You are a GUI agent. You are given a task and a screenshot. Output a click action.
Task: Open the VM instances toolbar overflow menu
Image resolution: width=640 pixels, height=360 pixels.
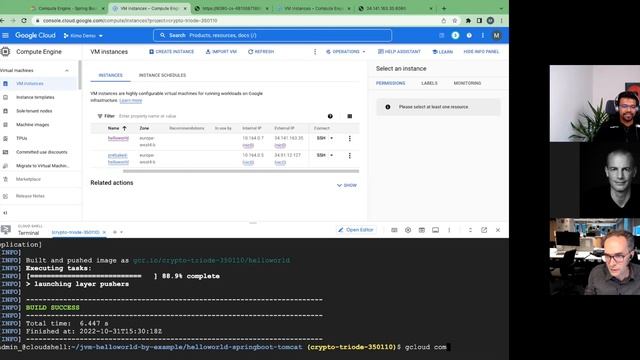(x=315, y=52)
